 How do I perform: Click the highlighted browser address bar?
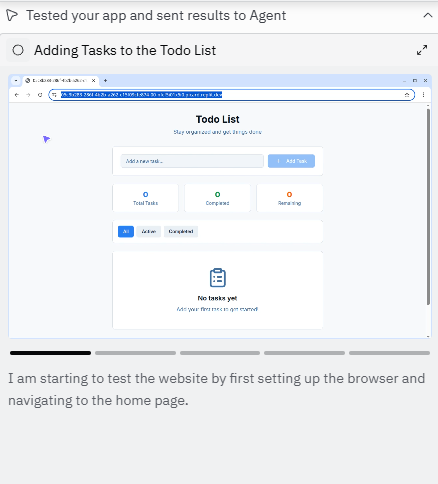[232, 95]
